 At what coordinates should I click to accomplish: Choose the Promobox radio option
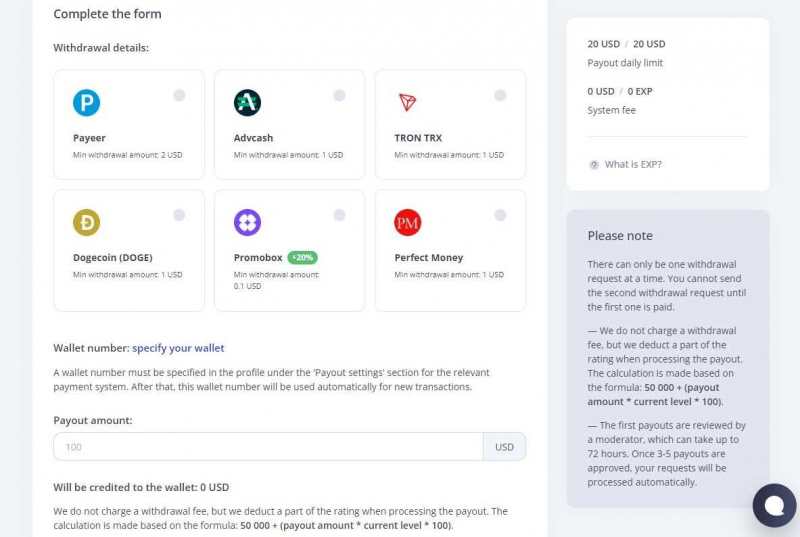[339, 215]
